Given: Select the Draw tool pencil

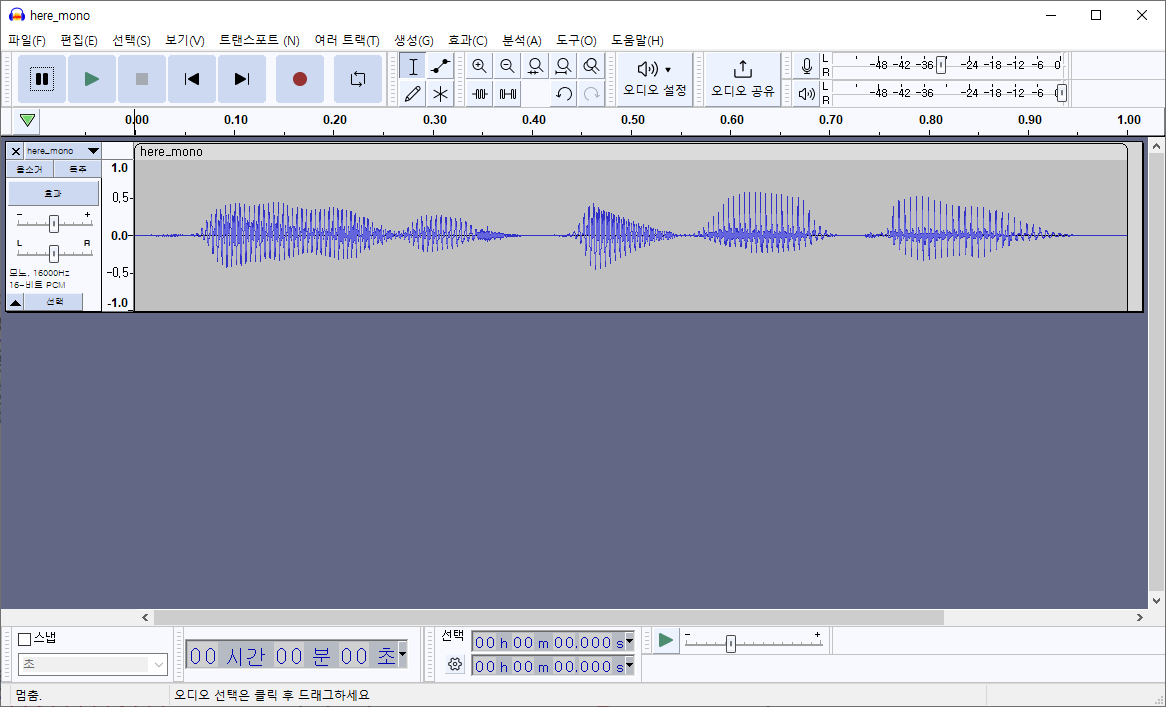Looking at the screenshot, I should point(412,94).
